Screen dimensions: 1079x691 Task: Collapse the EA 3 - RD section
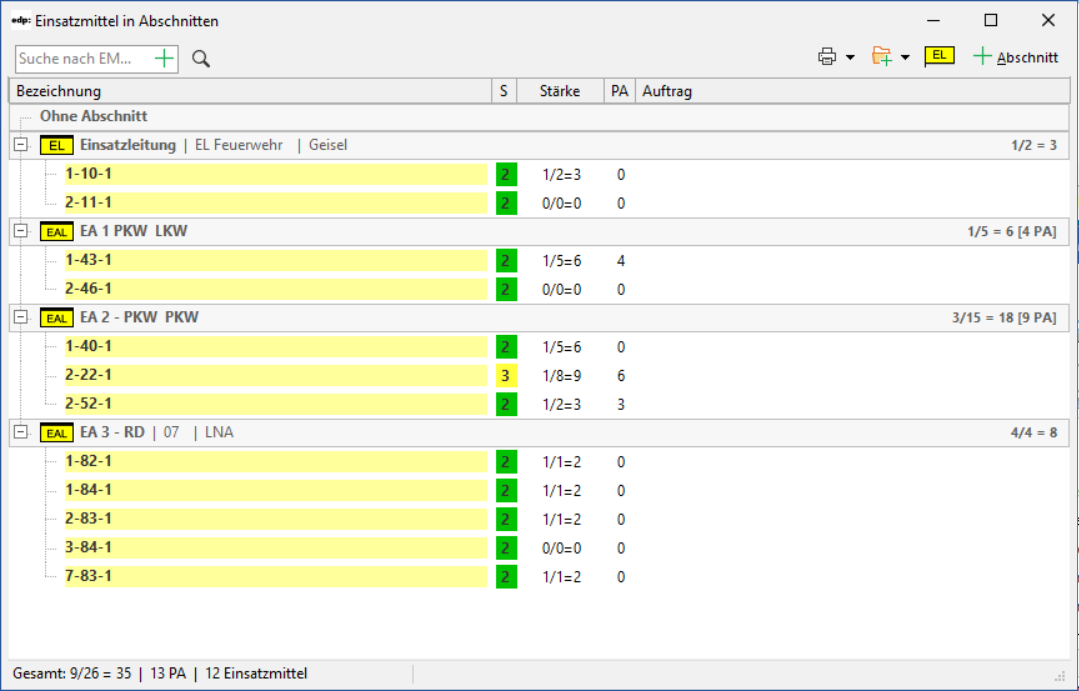[x=21, y=433]
